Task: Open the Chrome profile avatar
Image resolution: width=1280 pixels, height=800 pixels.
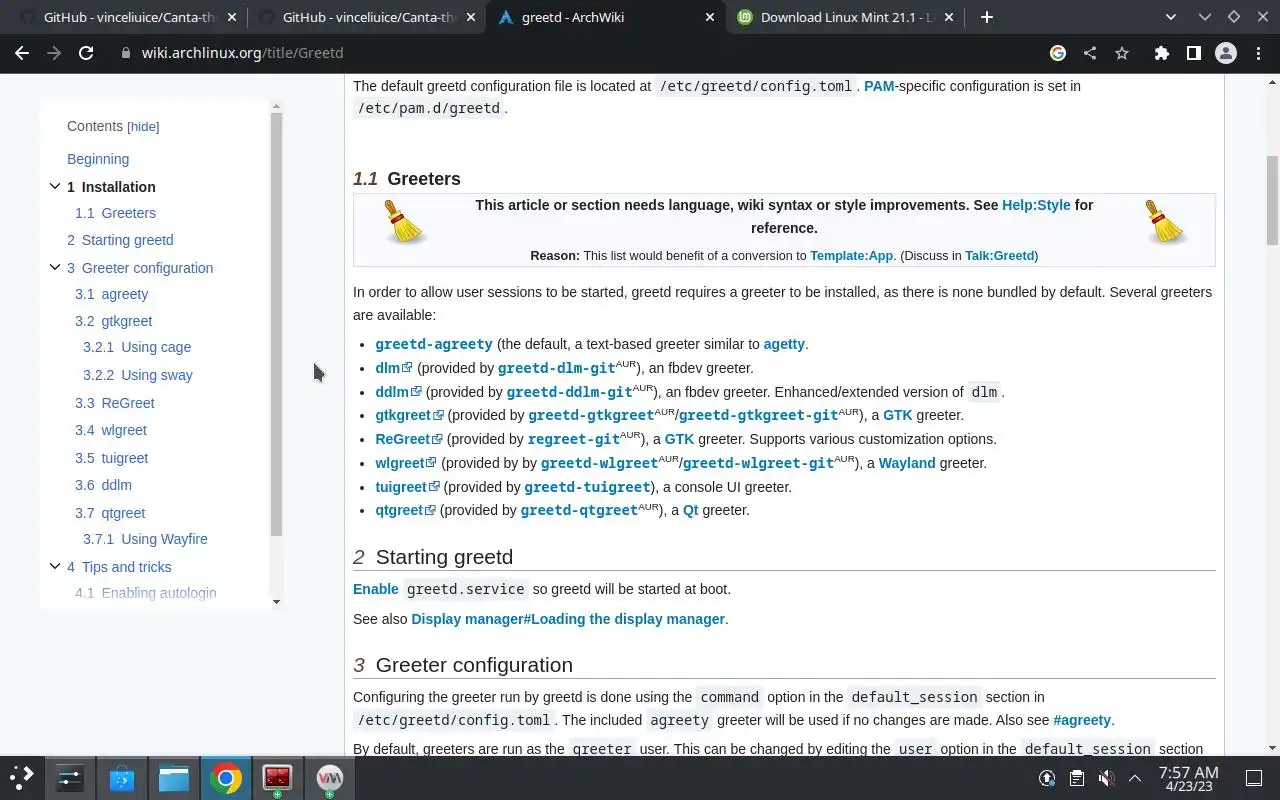Action: point(1225,53)
